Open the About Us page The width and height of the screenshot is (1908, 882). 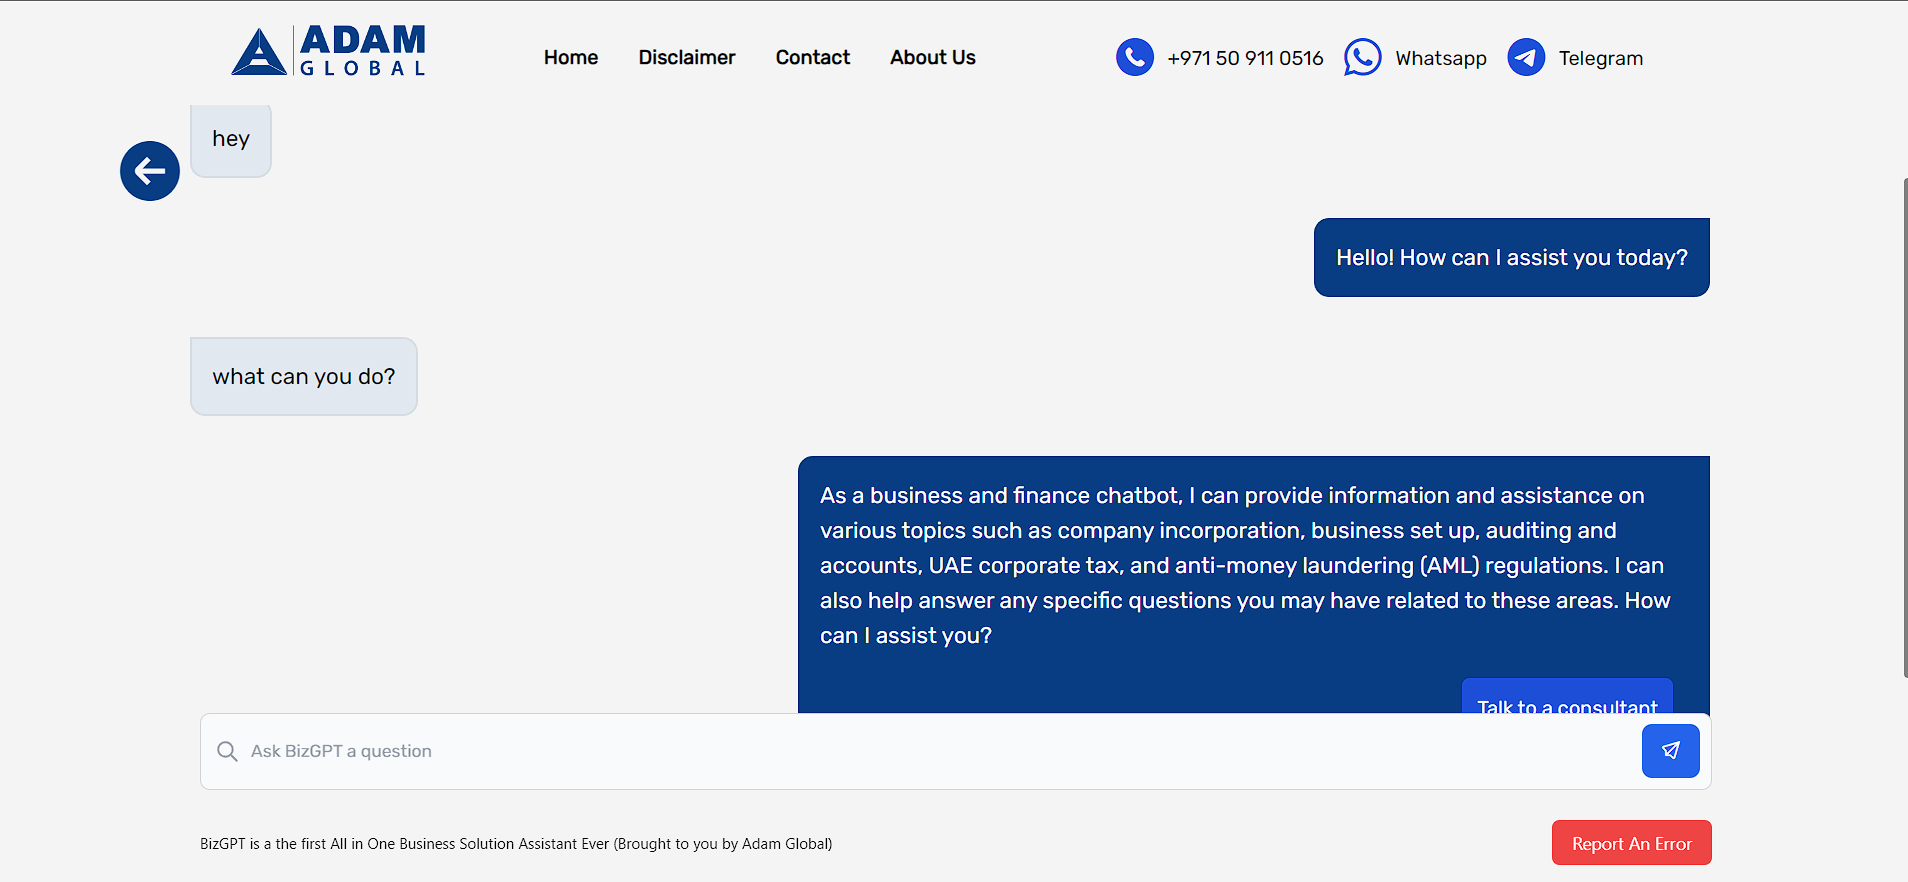[x=933, y=57]
